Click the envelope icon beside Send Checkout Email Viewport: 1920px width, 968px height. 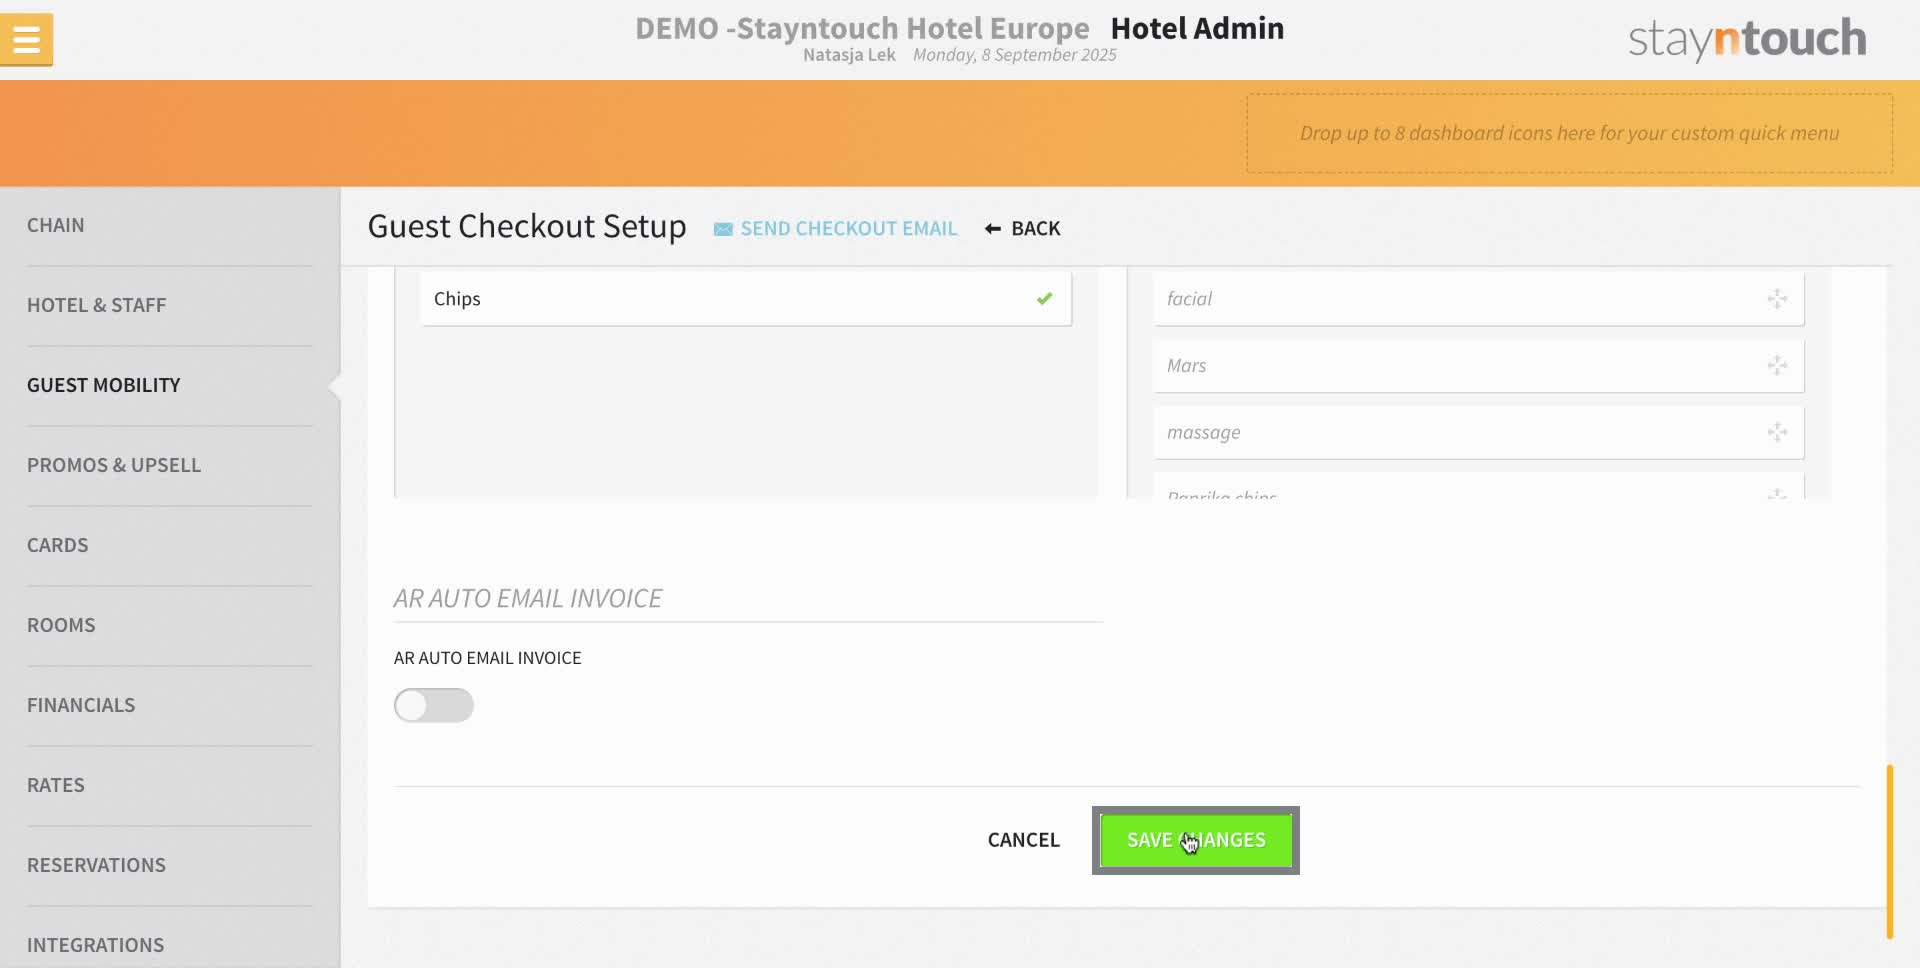[723, 228]
